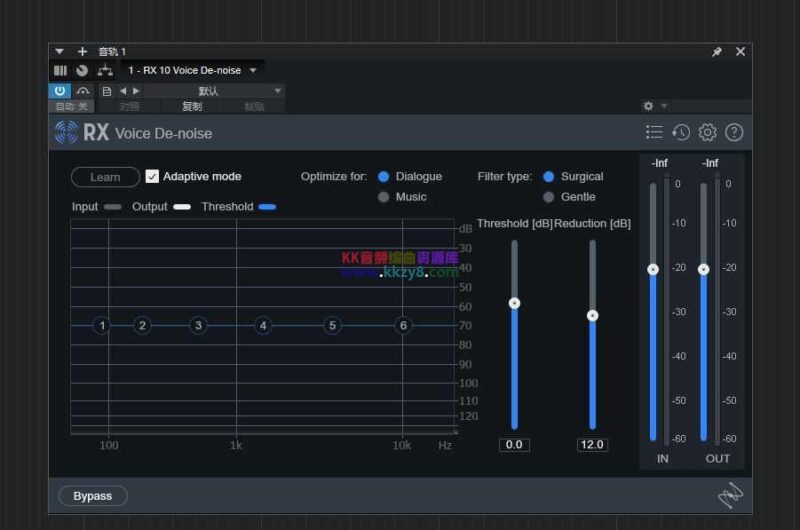Screen dimensions: 800x530
Task: Open the preset file icon
Action: [107, 91]
